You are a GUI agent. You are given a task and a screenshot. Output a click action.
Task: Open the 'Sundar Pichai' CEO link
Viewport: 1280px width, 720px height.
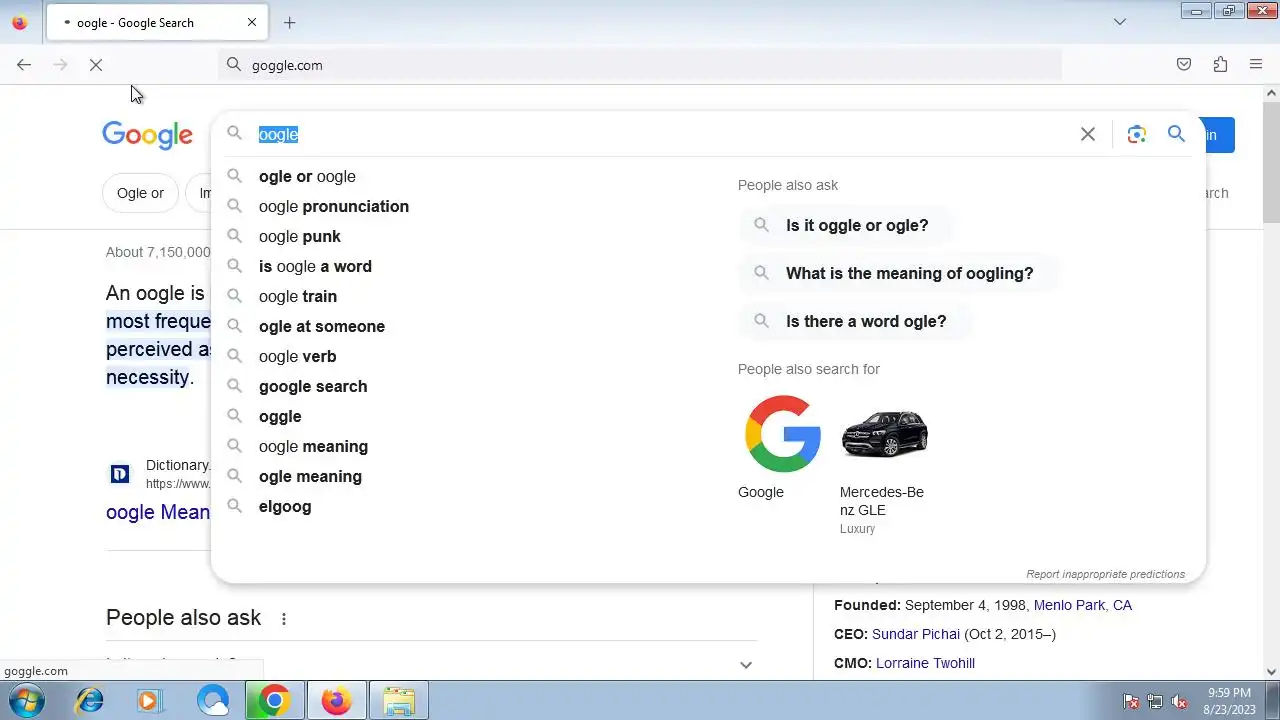[x=916, y=634]
